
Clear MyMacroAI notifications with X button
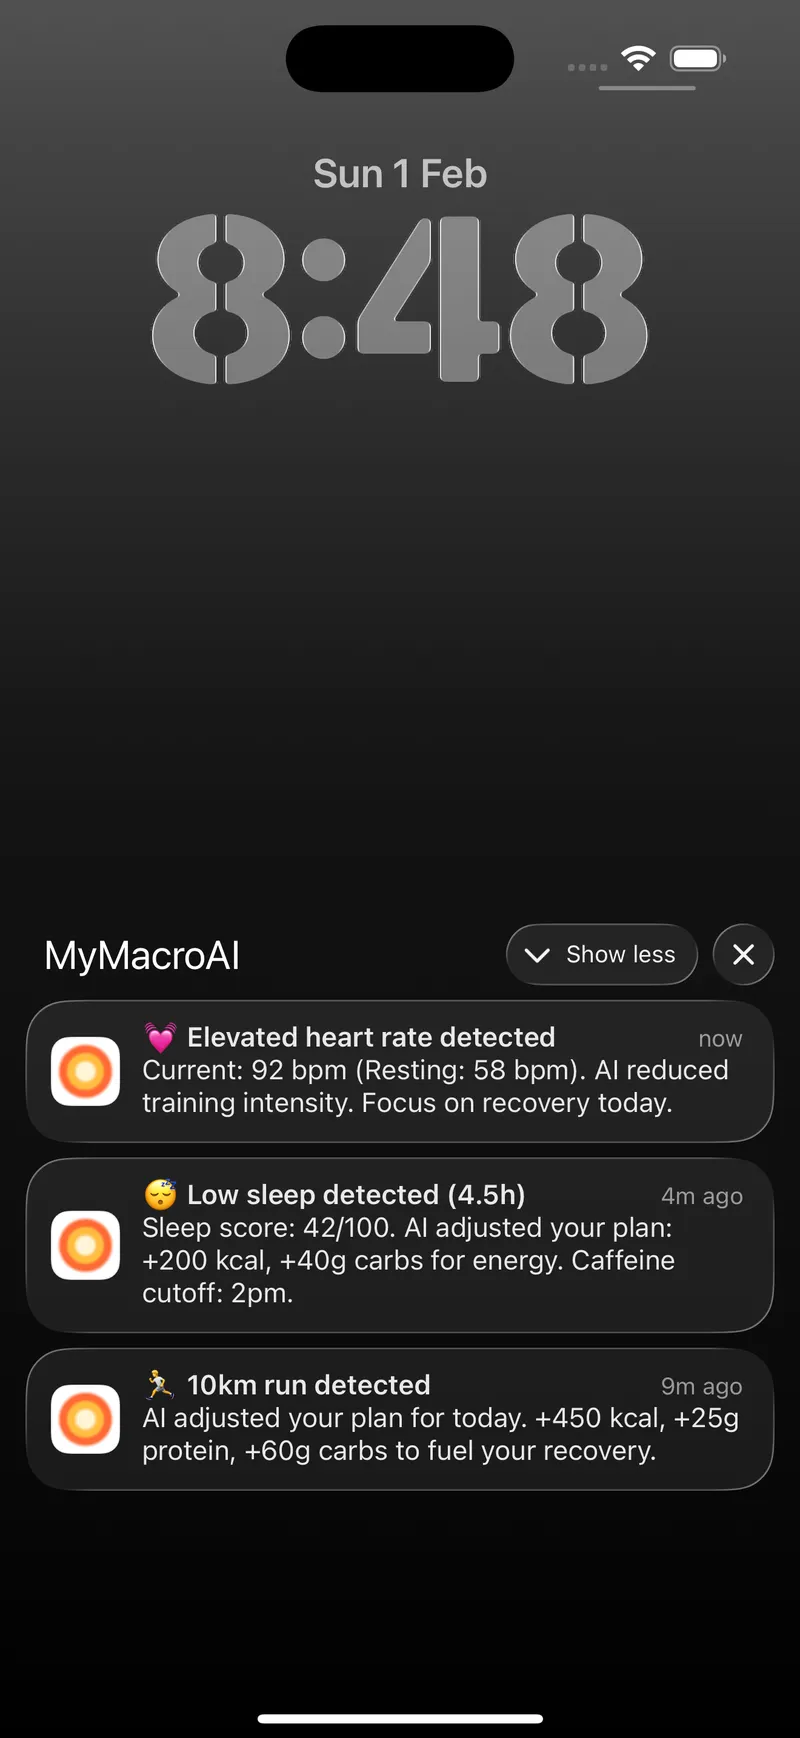coord(743,954)
